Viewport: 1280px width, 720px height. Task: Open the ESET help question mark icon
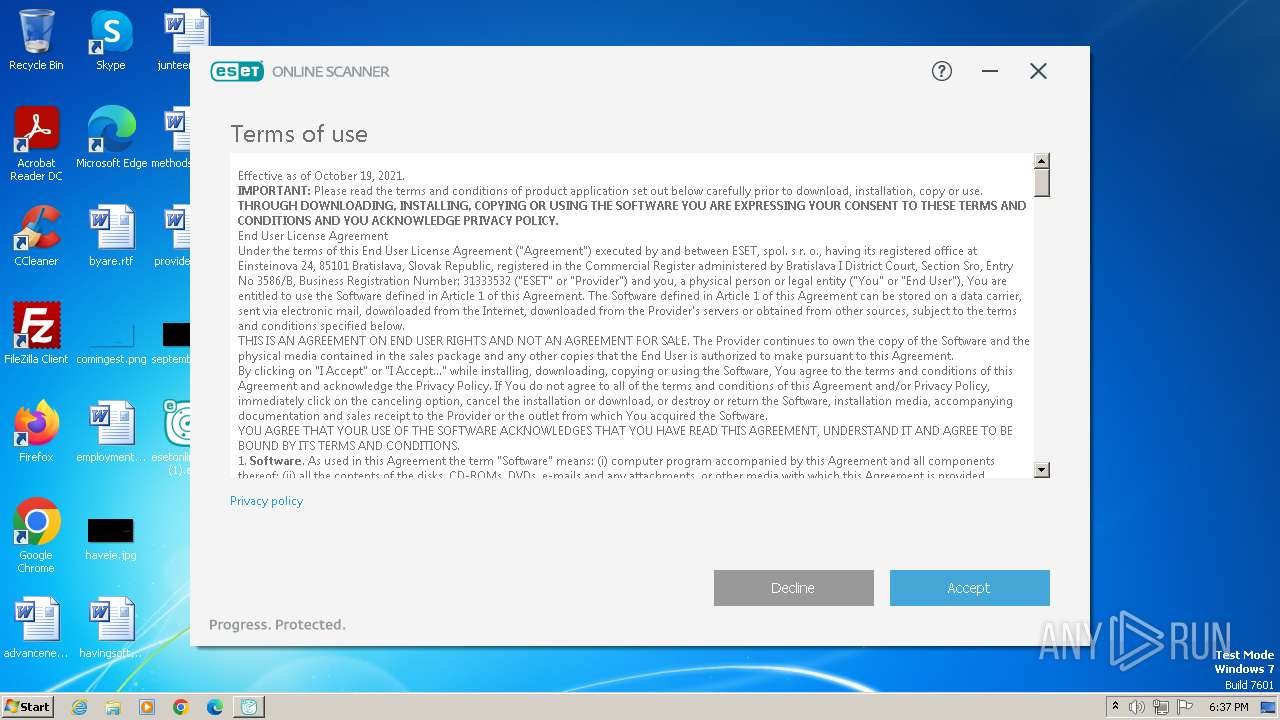[941, 71]
